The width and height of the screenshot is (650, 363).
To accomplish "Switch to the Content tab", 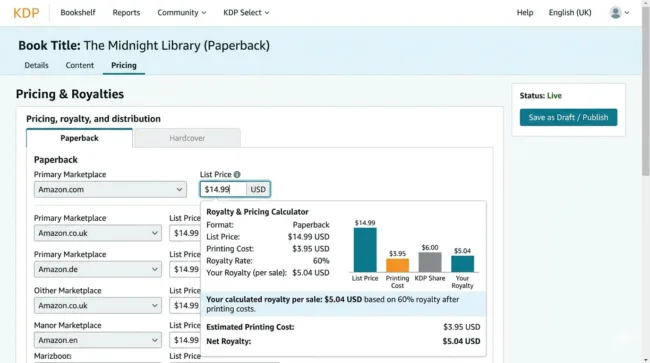I will [x=80, y=65].
